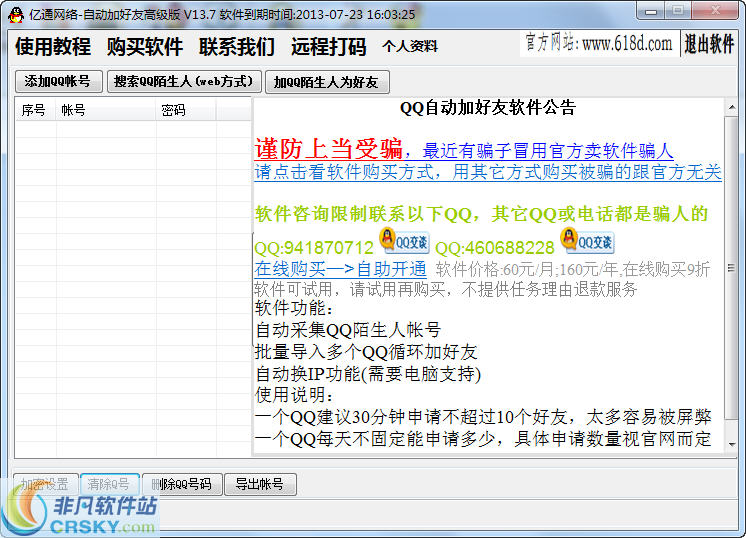Click 退出软件 to exit the software
The image size is (746, 538).
coord(709,44)
